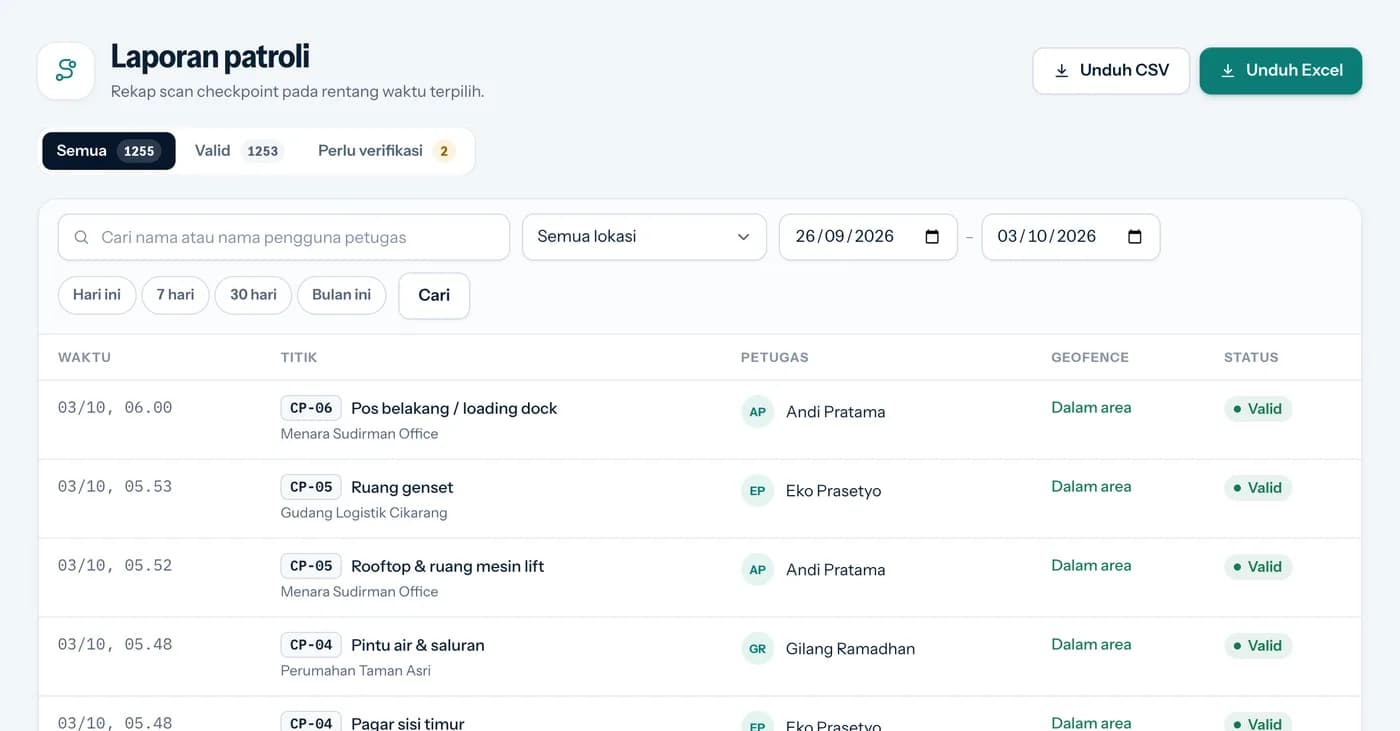This screenshot has height=731, width=1400.
Task: Click the Gilang Ramadhan officer name
Action: tap(850, 649)
